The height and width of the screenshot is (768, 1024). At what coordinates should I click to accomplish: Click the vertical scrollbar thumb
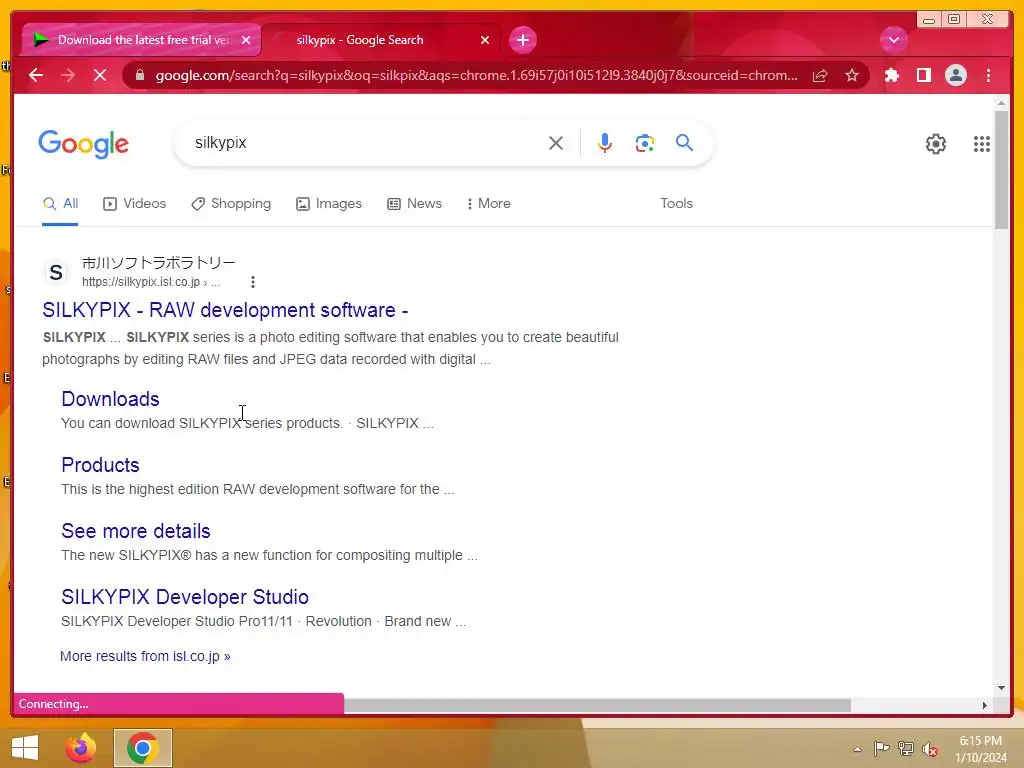click(1001, 170)
